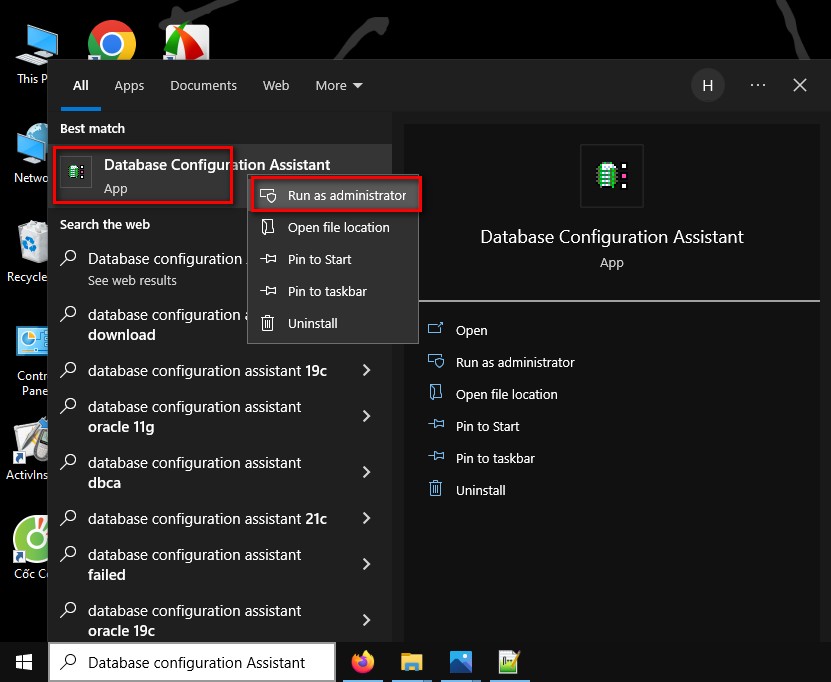The image size is (831, 682).
Task: Click Uninstall in the preview pane
Action: click(x=481, y=490)
